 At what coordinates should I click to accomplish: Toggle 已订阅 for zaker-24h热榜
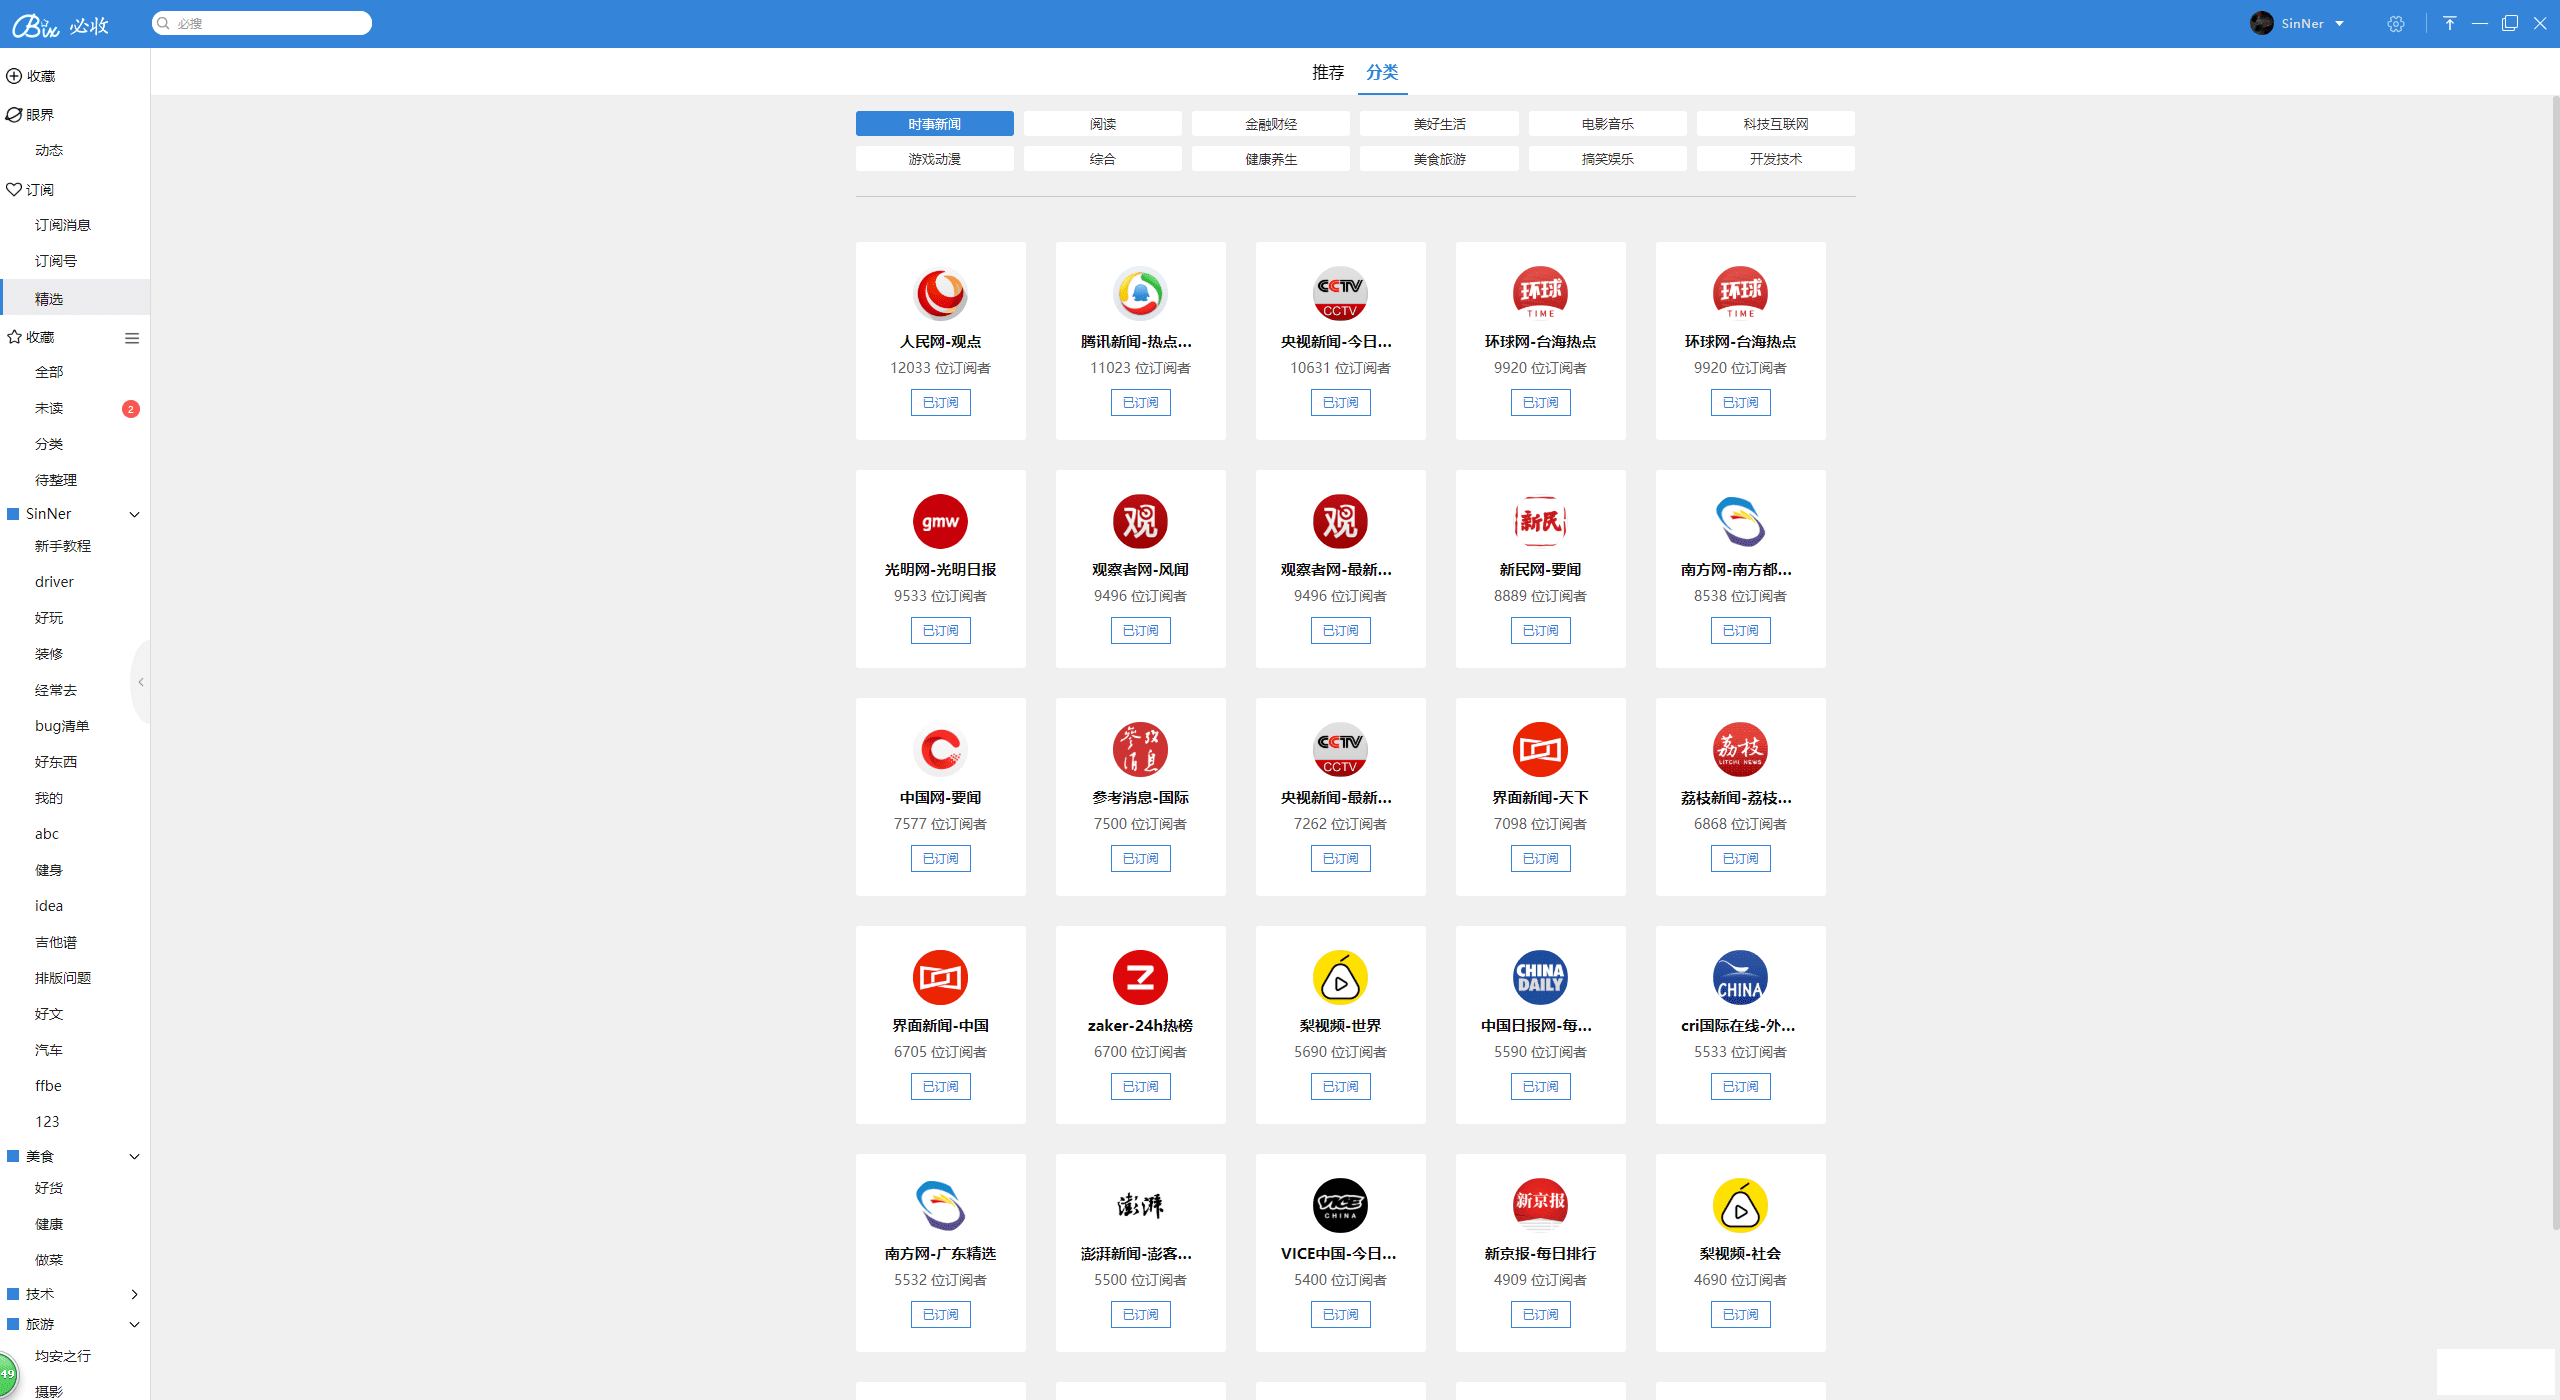(1140, 1086)
